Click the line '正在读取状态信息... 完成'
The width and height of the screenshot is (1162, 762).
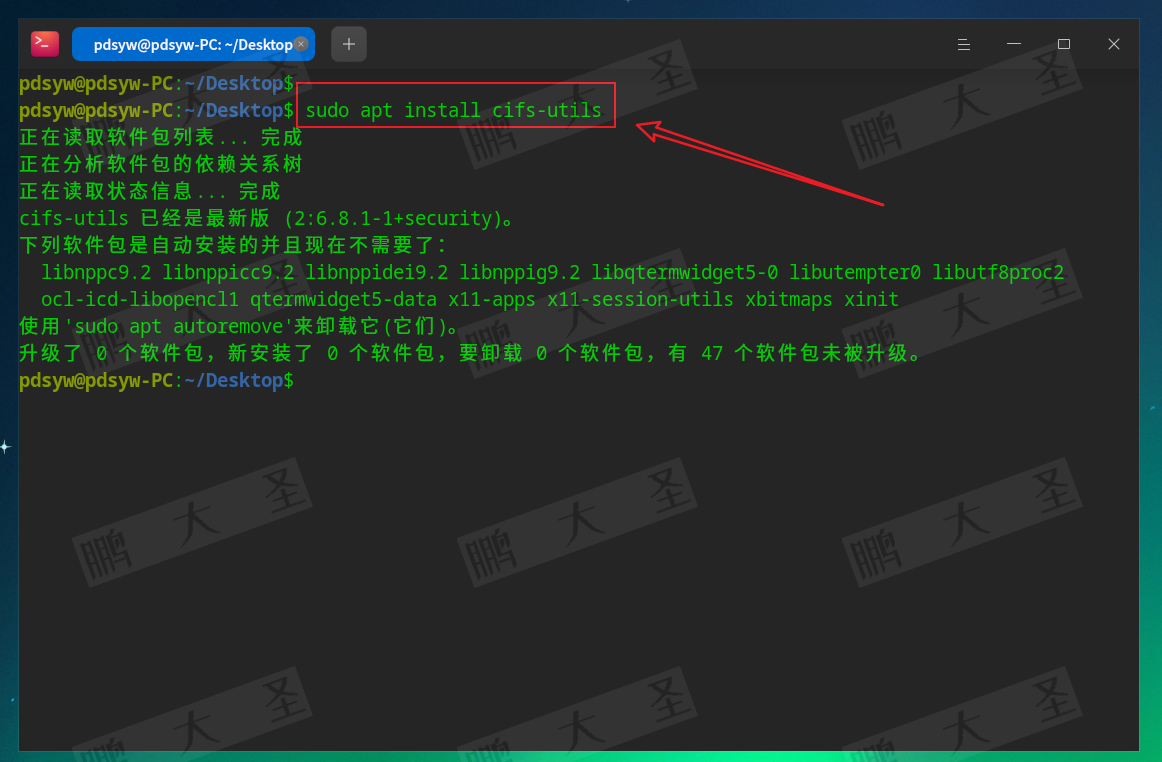click(150, 191)
